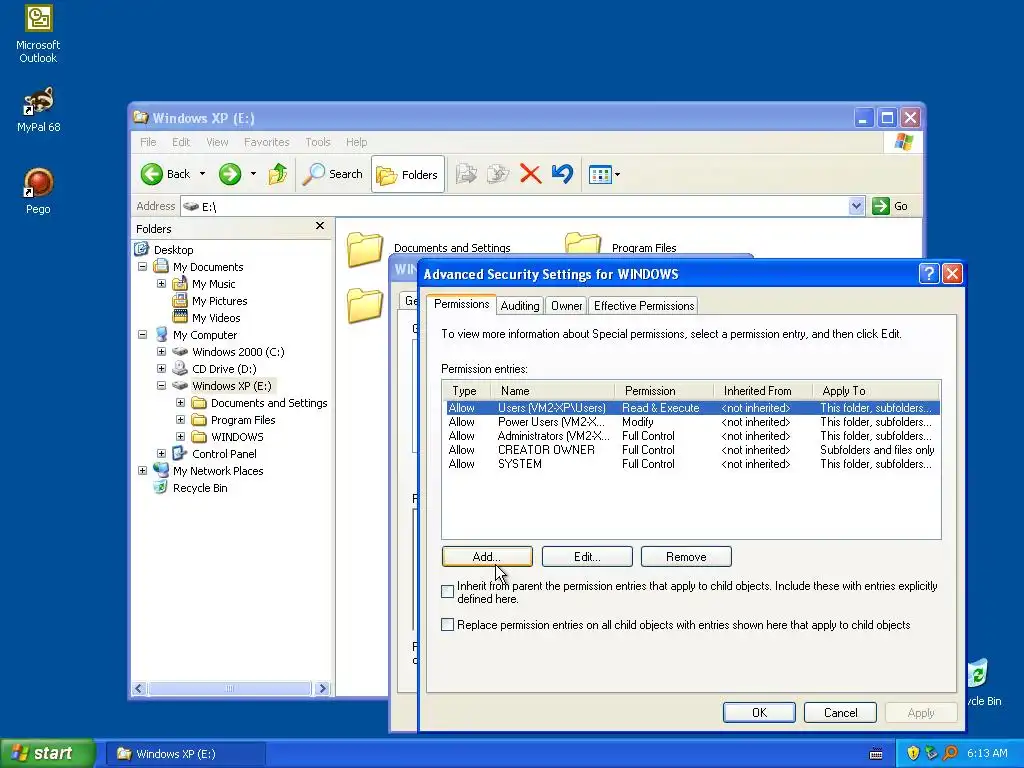Image resolution: width=1024 pixels, height=768 pixels.
Task: Go back using the Back arrow
Action: [166, 174]
